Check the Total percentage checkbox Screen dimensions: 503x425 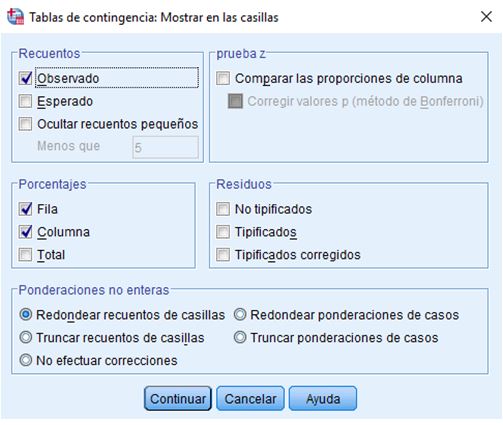(26, 255)
